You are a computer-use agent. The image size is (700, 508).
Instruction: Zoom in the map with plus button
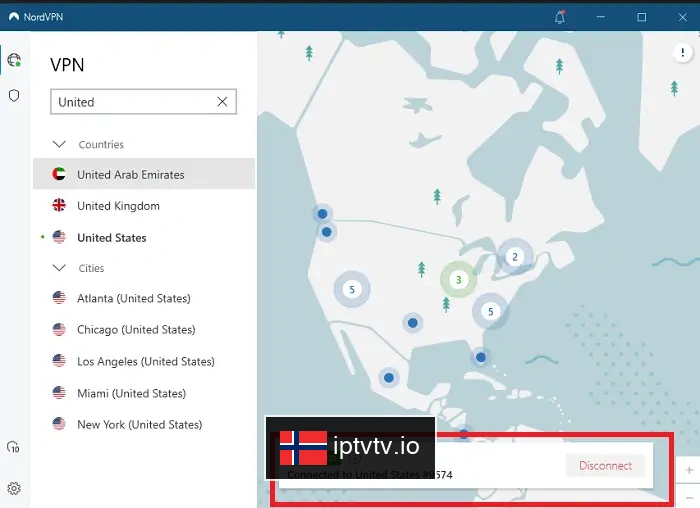689,470
